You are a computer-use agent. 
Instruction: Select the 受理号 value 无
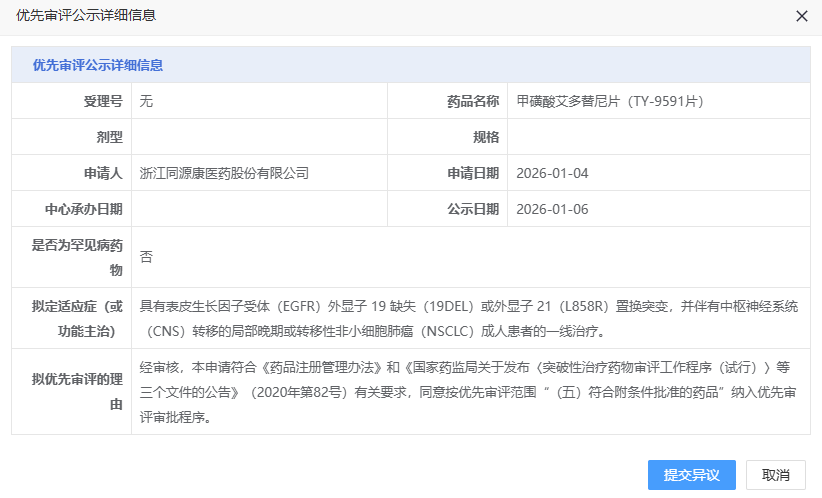tap(147, 101)
